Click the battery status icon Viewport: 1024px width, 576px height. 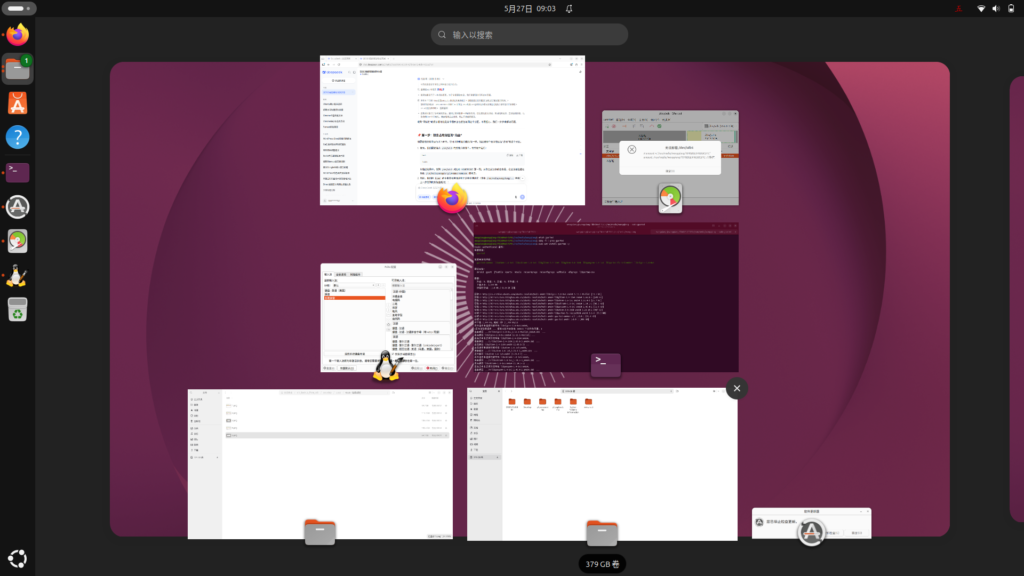pos(1011,8)
